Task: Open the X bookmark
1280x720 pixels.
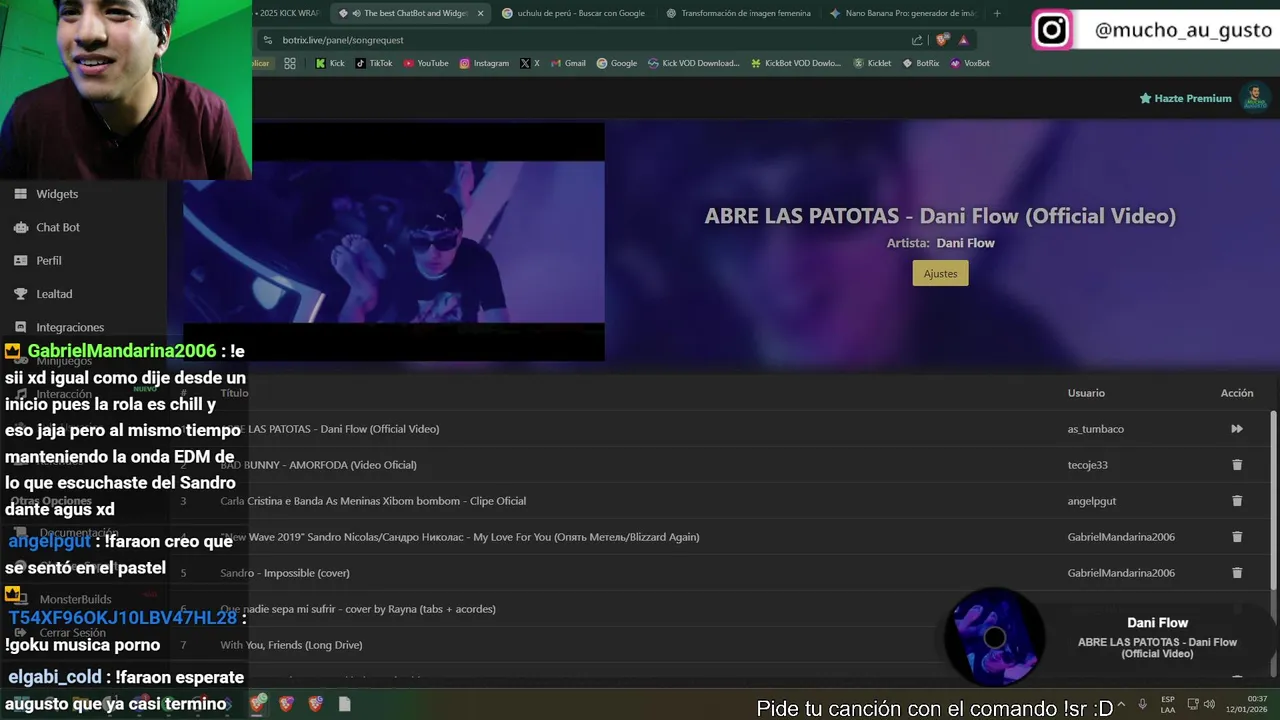Action: [x=530, y=63]
